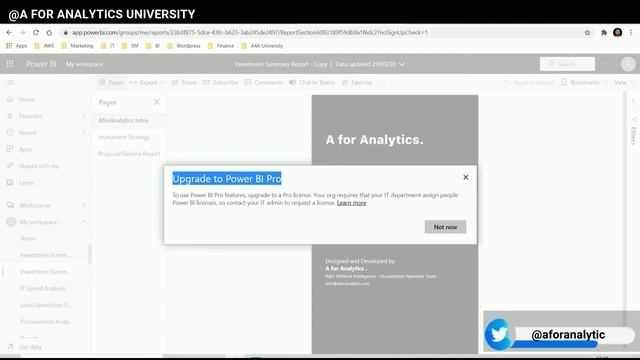640x360 pixels.
Task: Open Comments in the report toolbar
Action: tap(263, 82)
